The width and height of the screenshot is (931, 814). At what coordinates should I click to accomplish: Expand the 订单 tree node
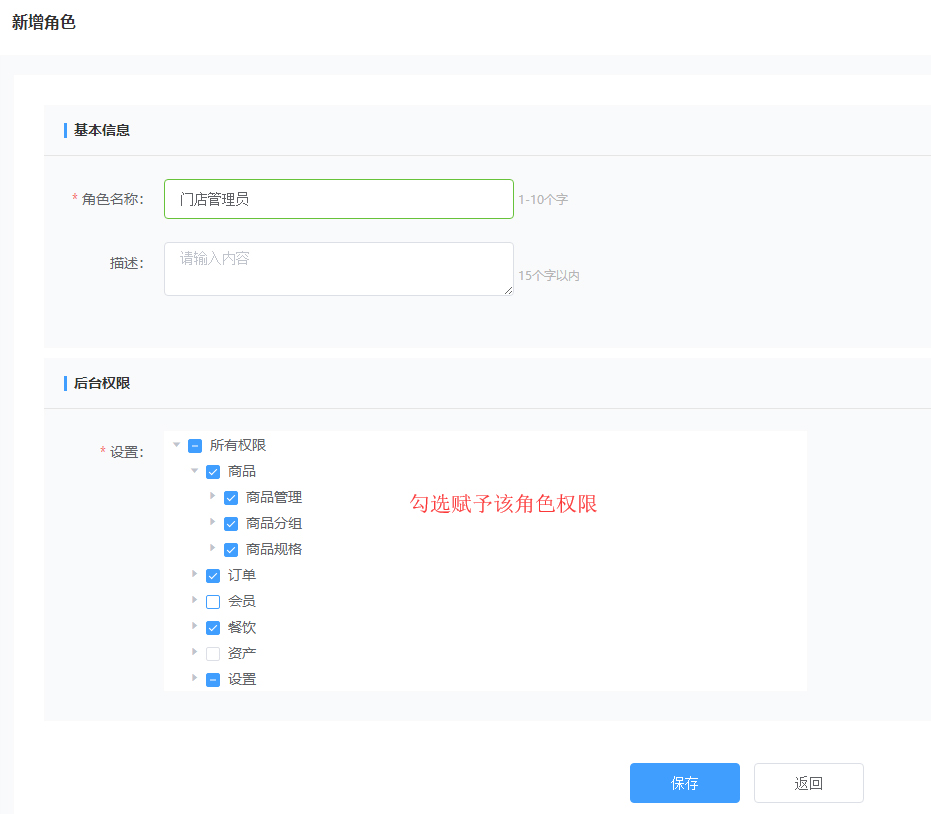[194, 574]
